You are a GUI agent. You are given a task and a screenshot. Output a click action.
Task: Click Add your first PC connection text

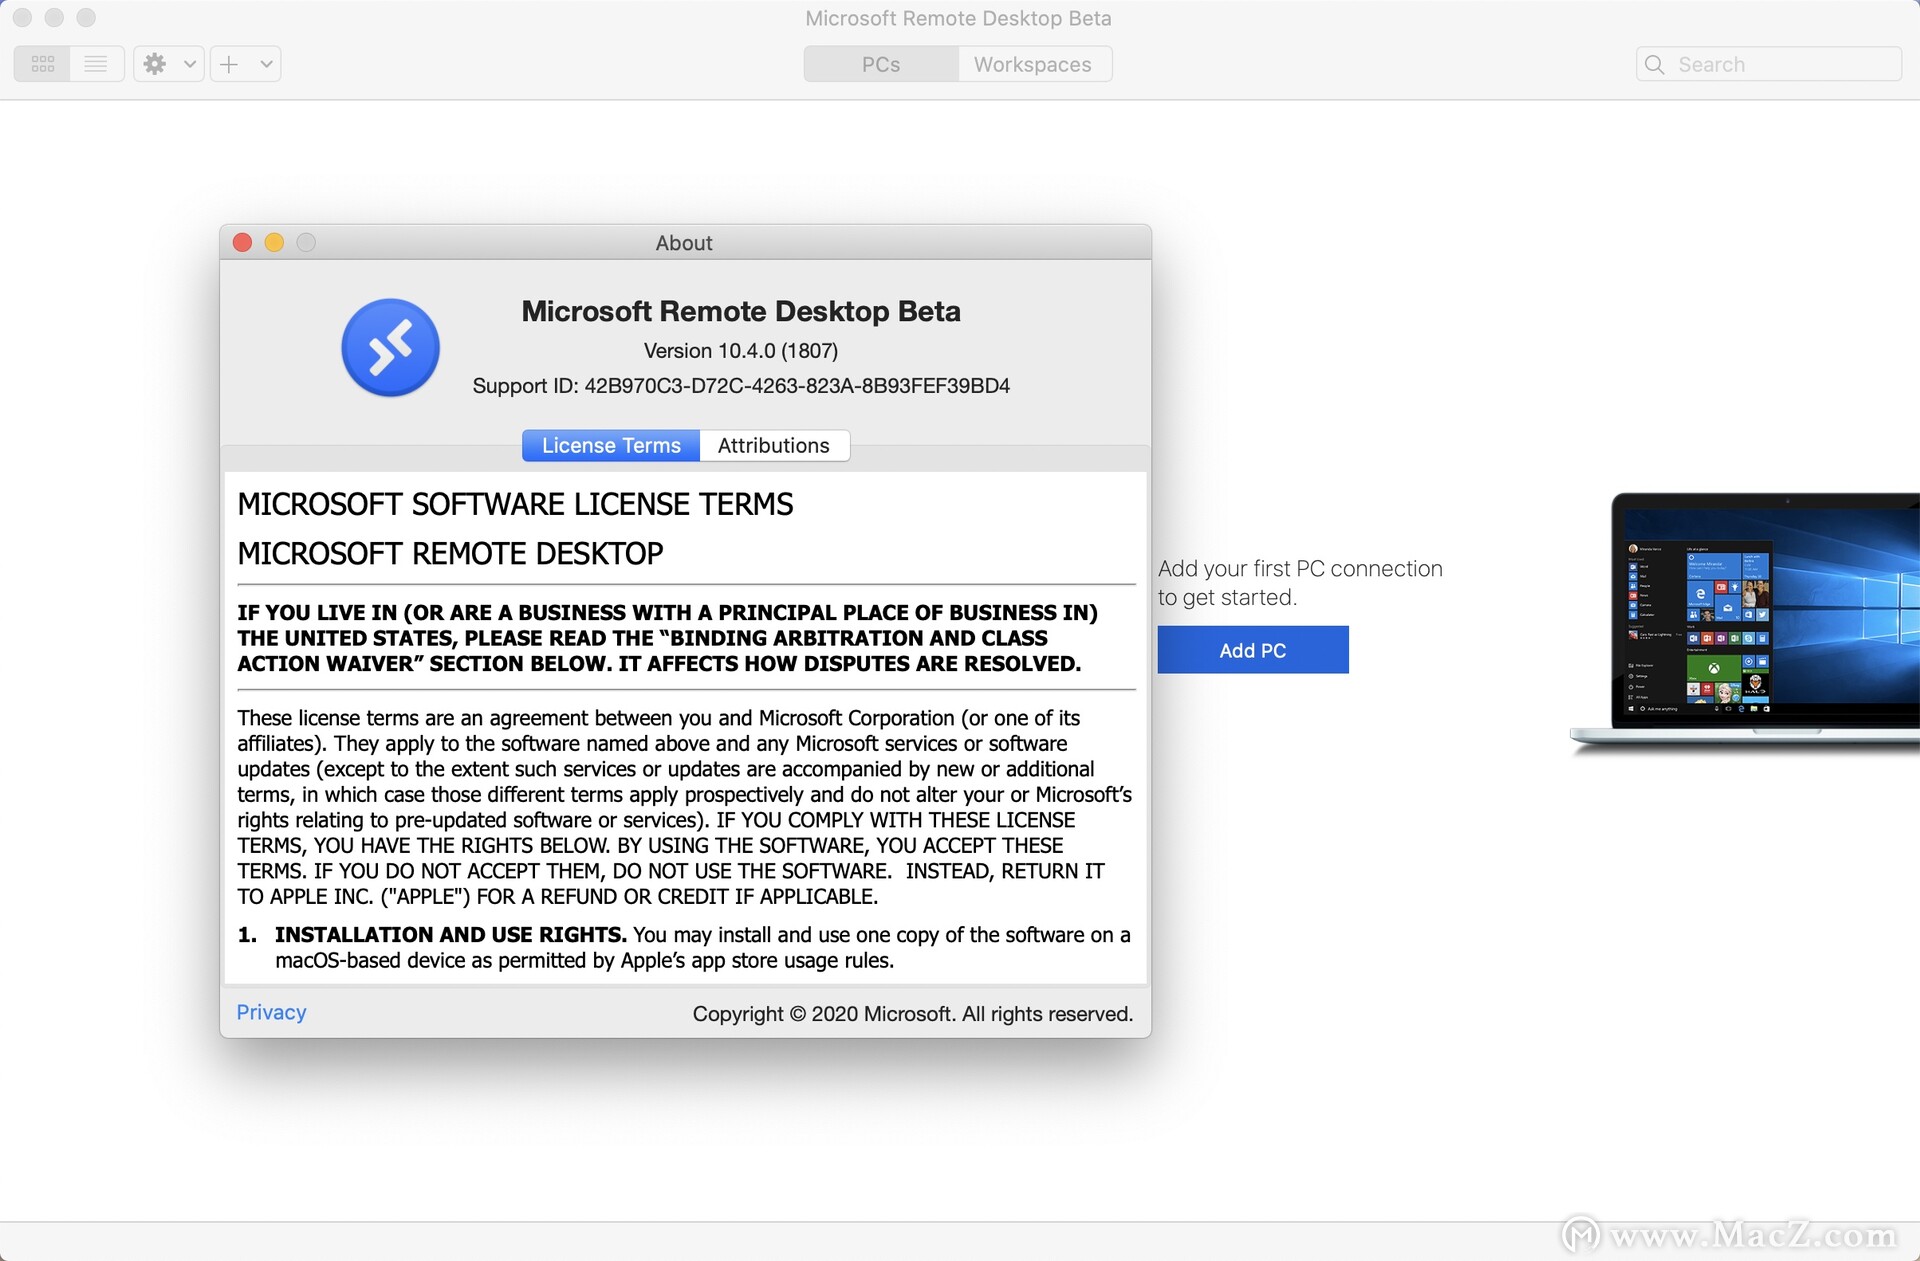point(1300,583)
